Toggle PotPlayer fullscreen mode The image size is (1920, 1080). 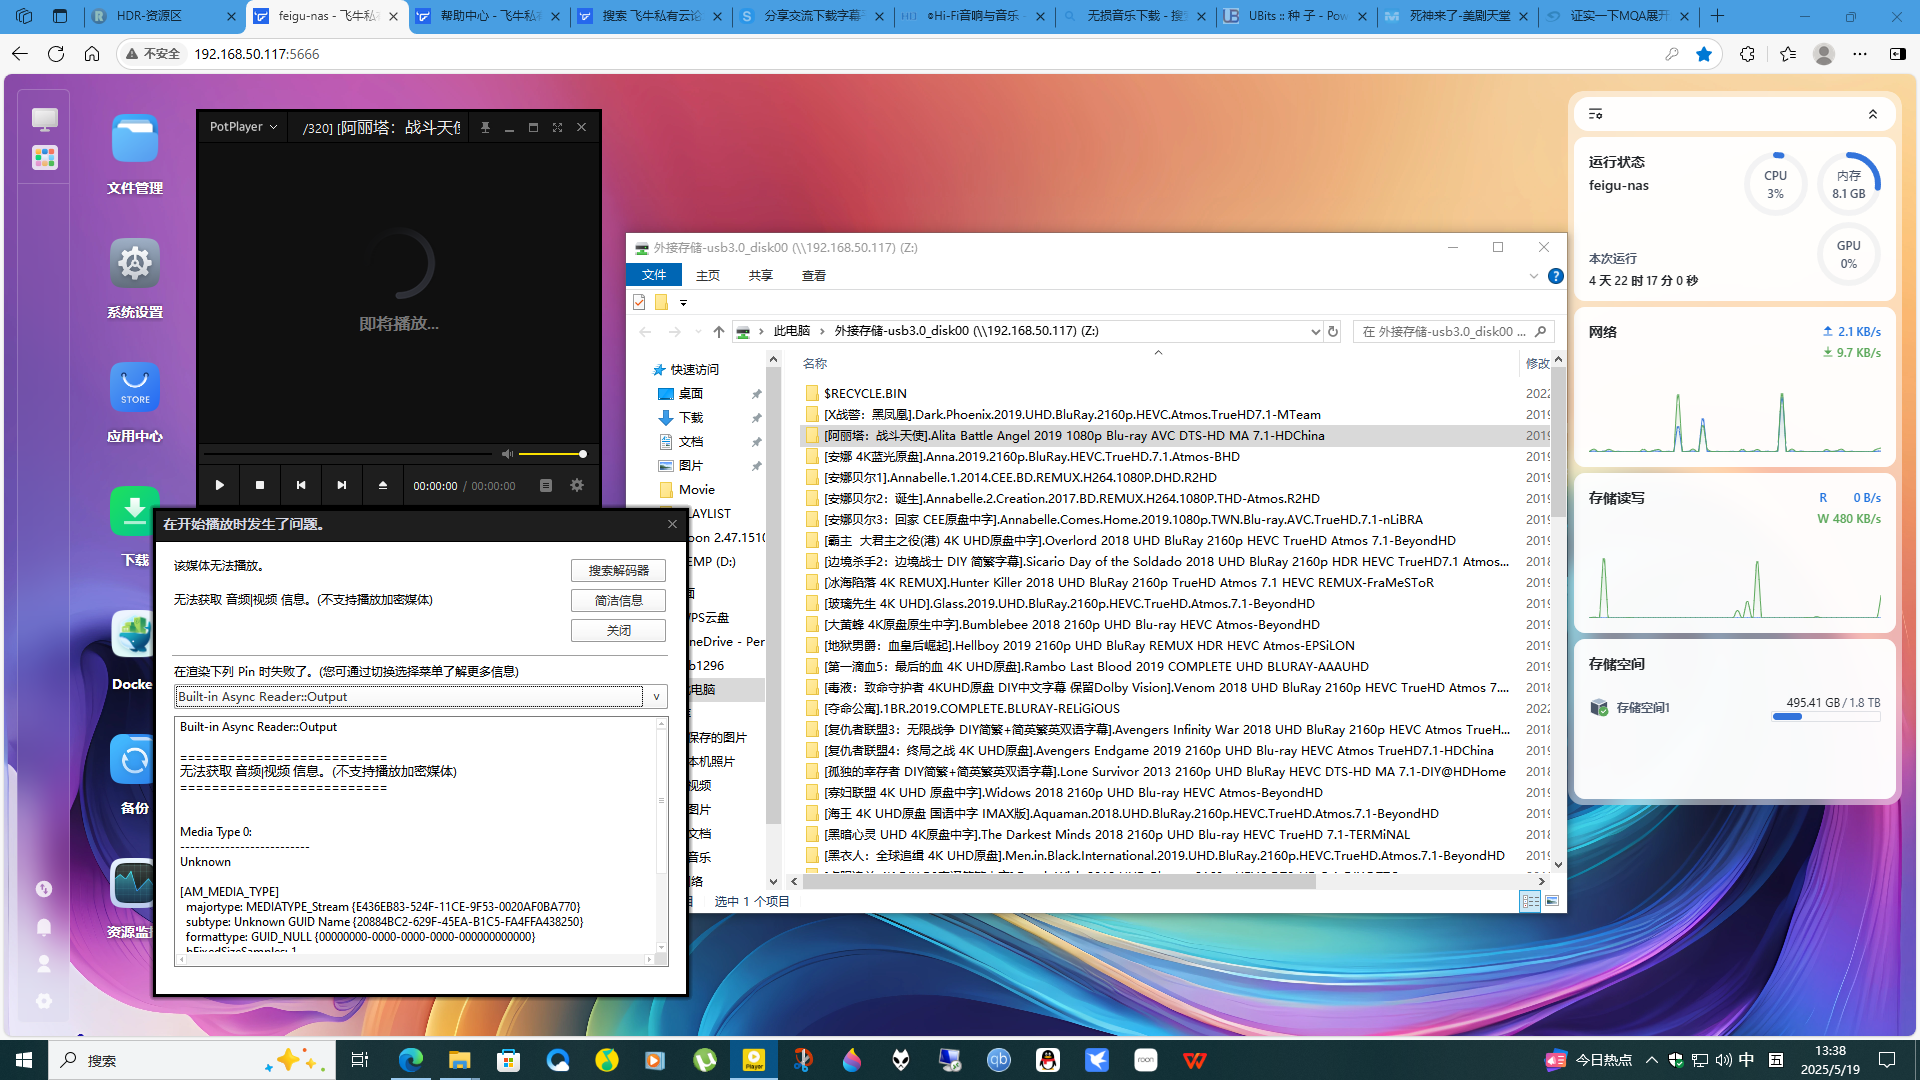point(557,128)
